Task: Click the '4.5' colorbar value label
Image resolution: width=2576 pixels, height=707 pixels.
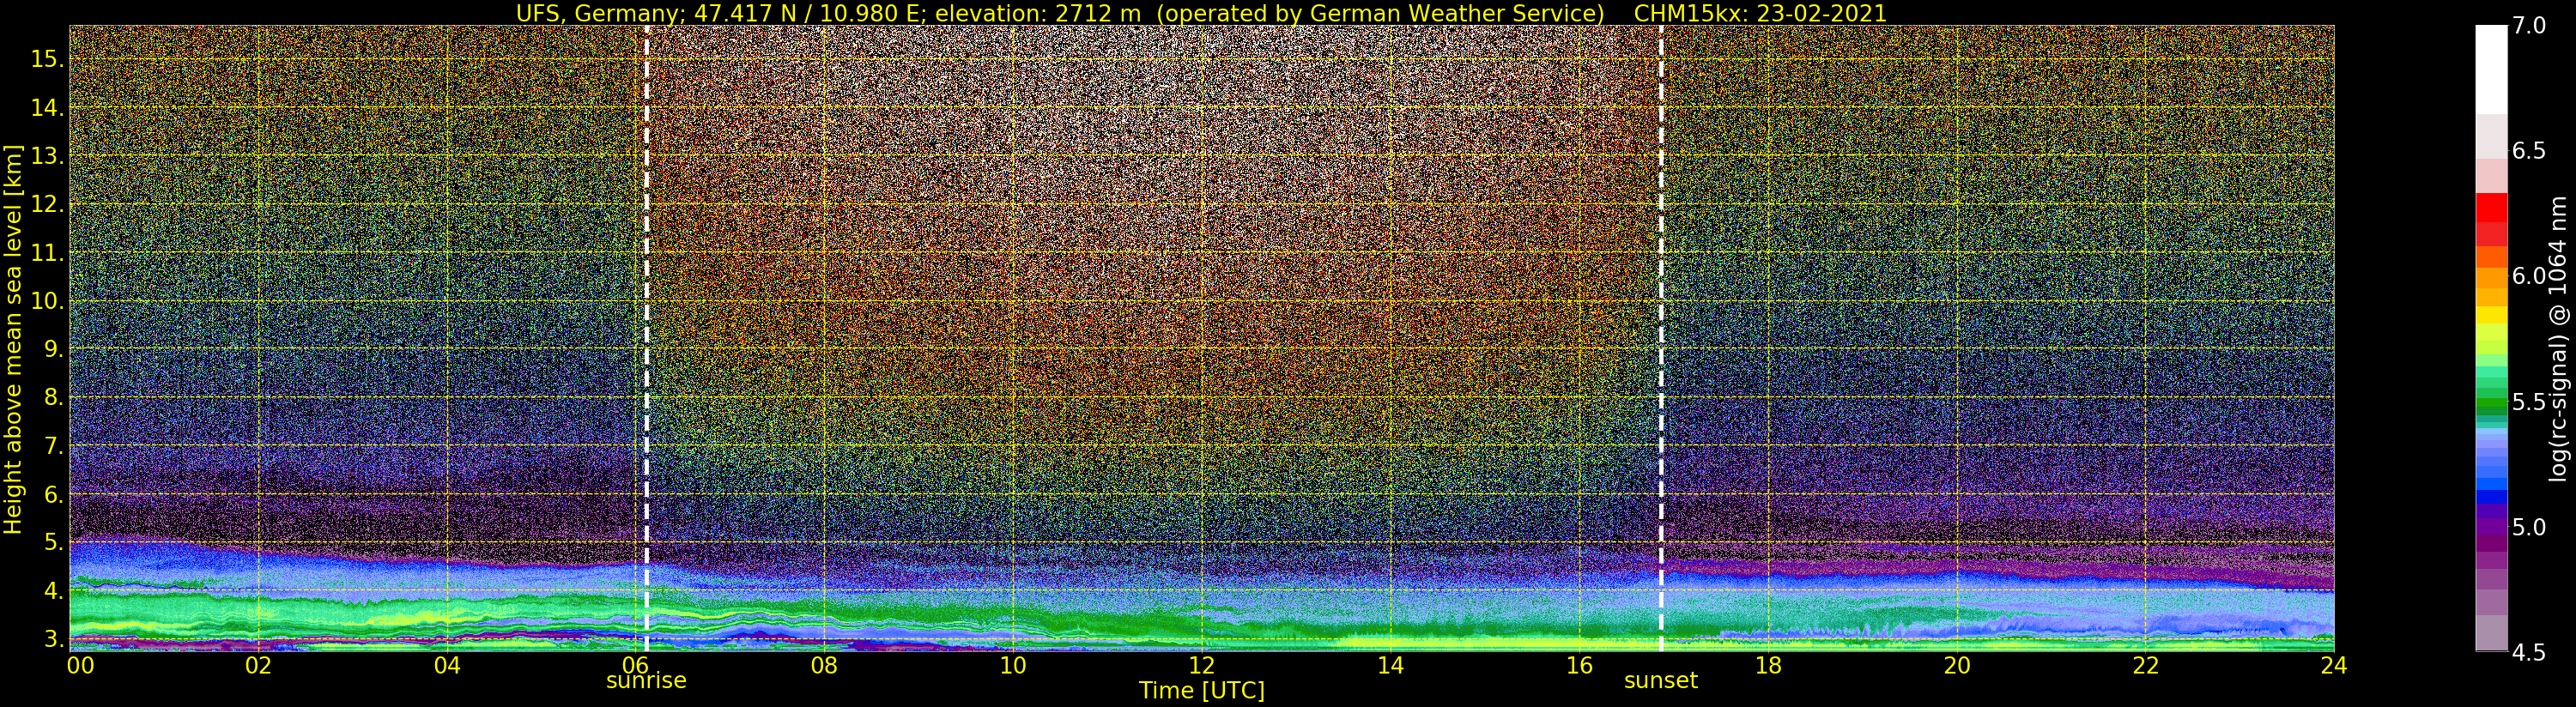Action: [x=2529, y=652]
